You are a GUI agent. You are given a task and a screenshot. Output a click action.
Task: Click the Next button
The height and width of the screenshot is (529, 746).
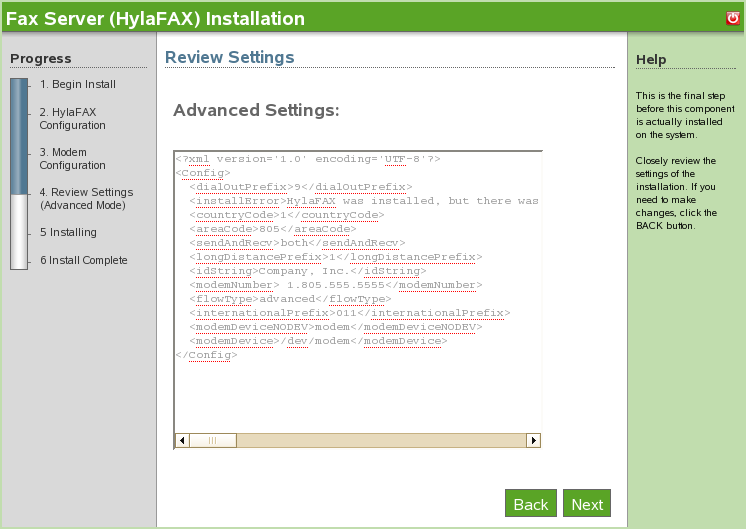point(587,504)
